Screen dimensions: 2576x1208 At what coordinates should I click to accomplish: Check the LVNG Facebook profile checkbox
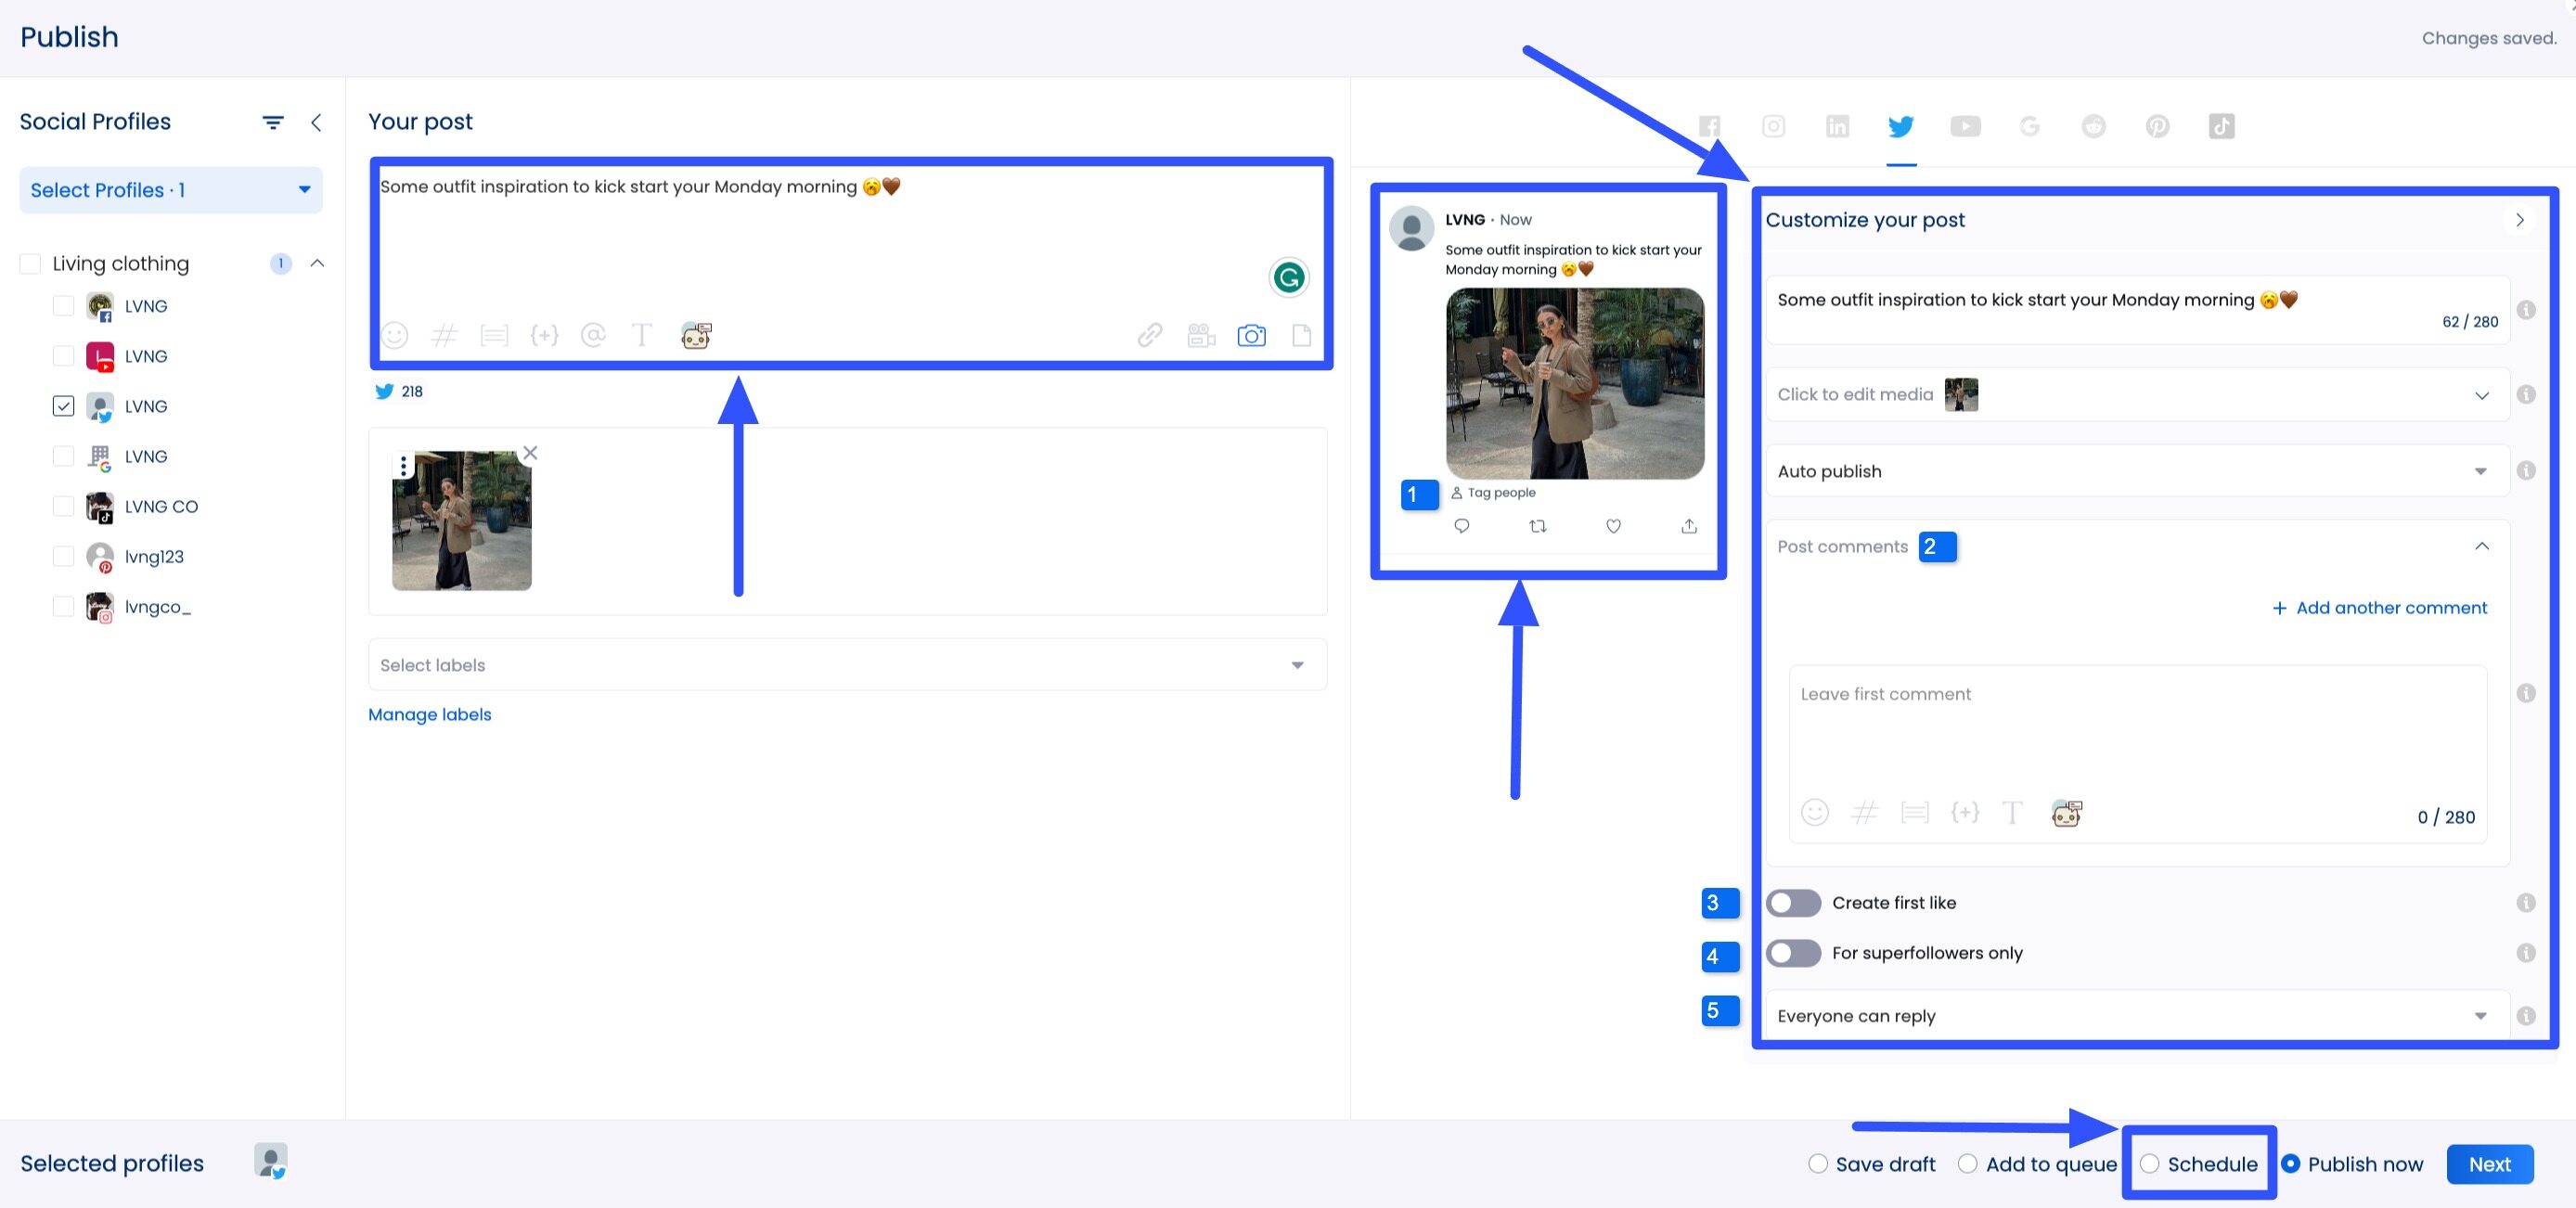point(63,305)
